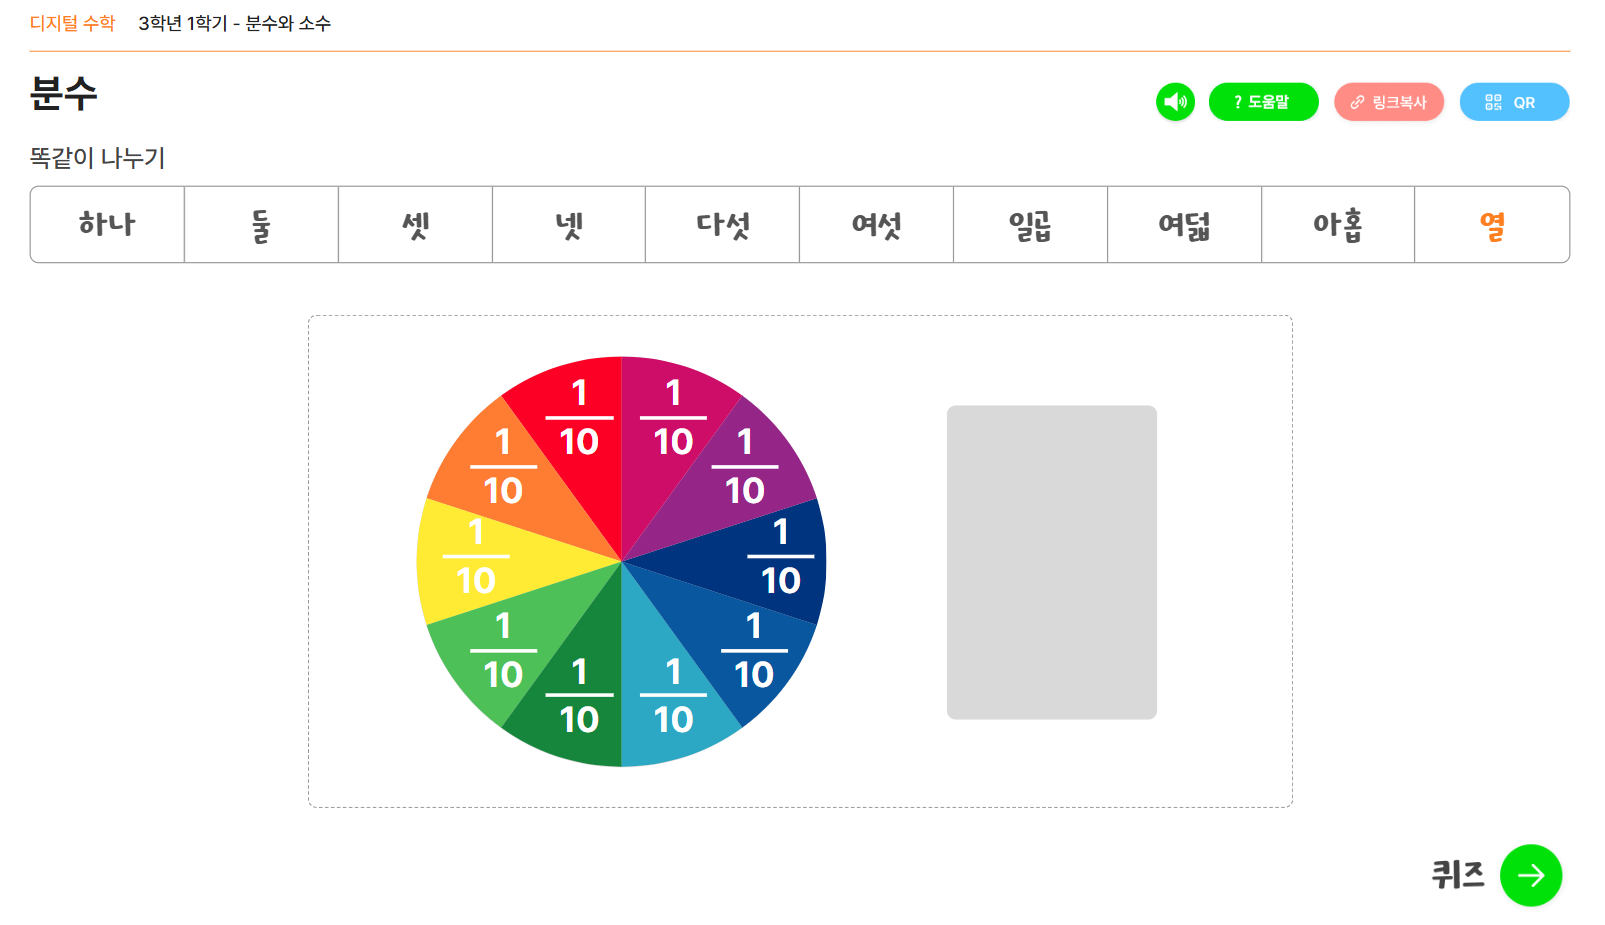The image size is (1605, 925).
Task: Click the gray placeholder box
Action: point(1052,562)
